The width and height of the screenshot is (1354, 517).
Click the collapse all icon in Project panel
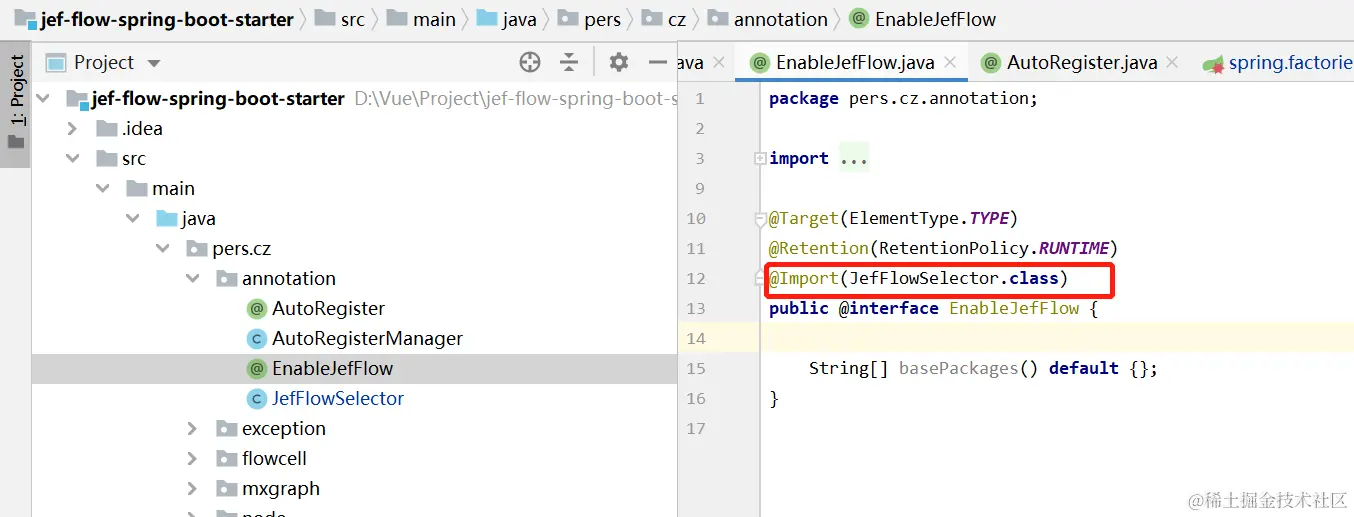tap(569, 63)
